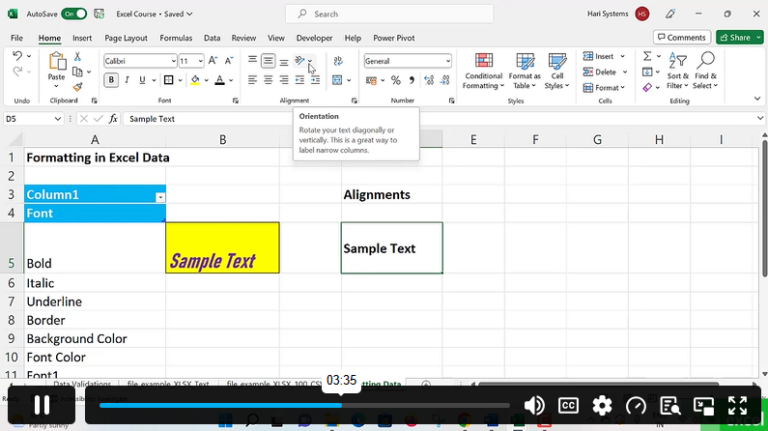Toggle Middle Align vertical alignment
Viewport: 768px width, 431px height.
coord(268,61)
